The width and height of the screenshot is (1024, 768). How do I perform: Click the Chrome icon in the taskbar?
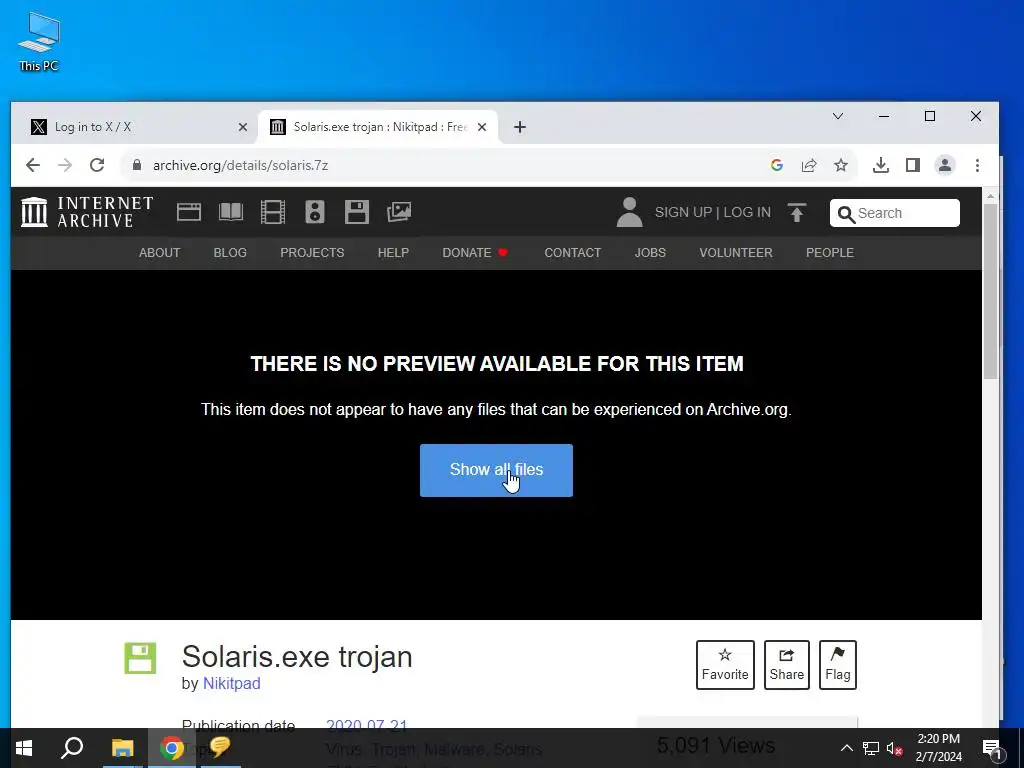coord(172,748)
